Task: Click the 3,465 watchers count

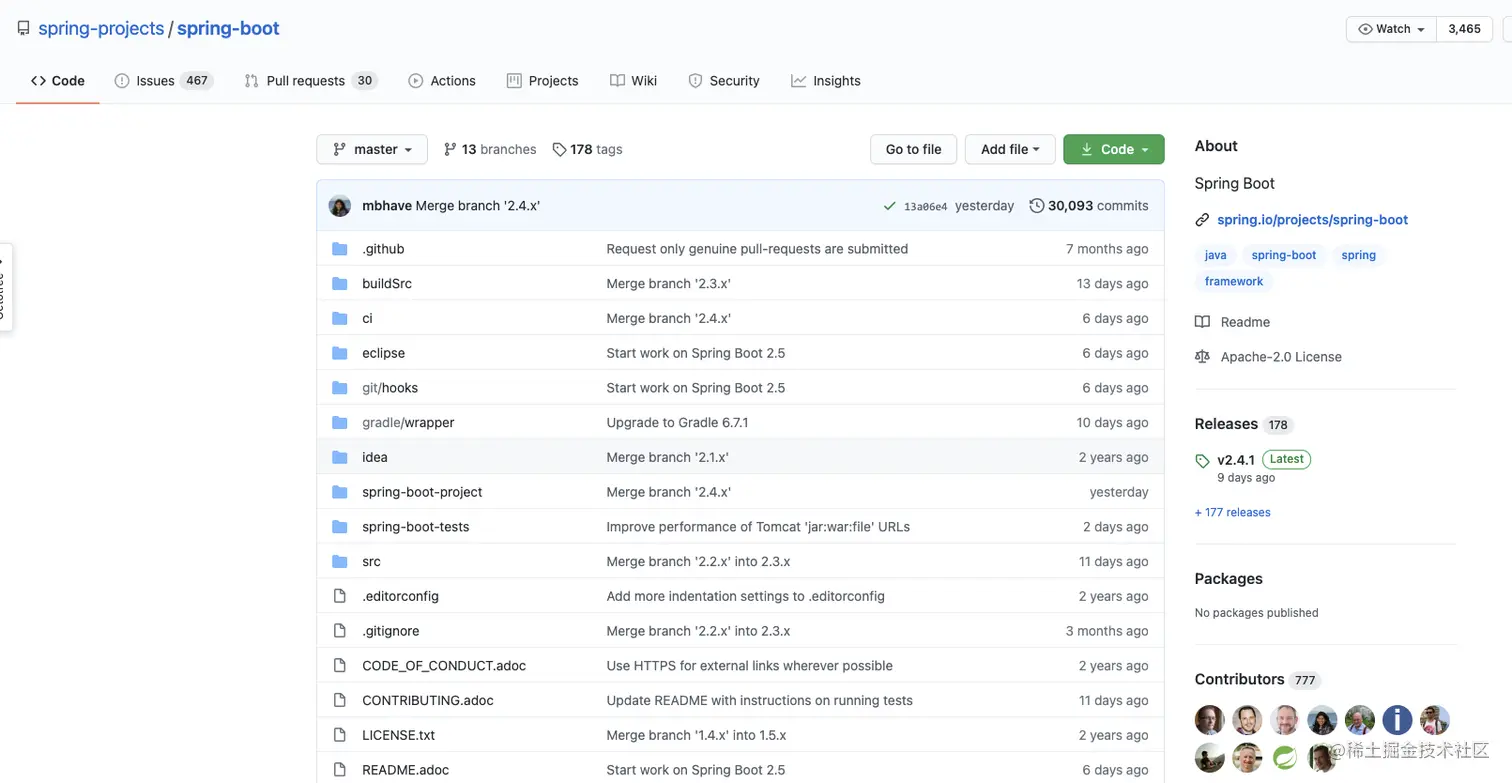Action: point(1464,29)
